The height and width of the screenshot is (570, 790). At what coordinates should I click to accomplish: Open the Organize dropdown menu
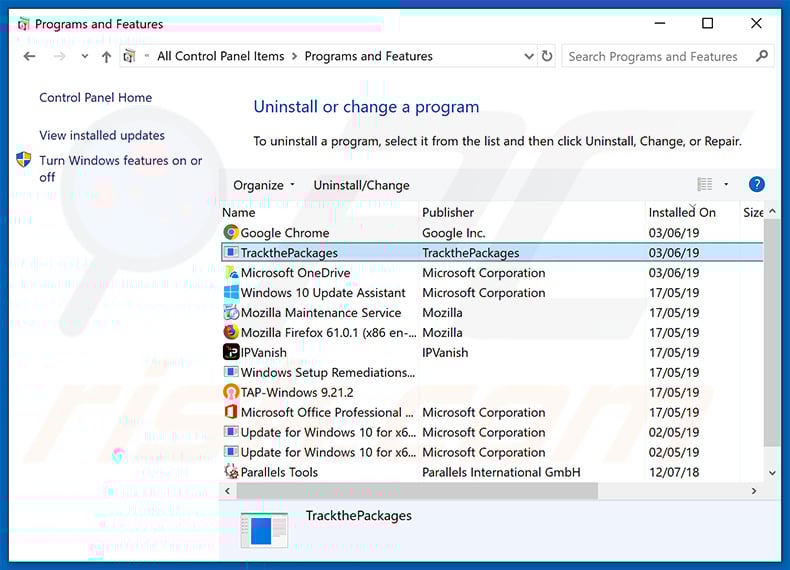point(264,185)
